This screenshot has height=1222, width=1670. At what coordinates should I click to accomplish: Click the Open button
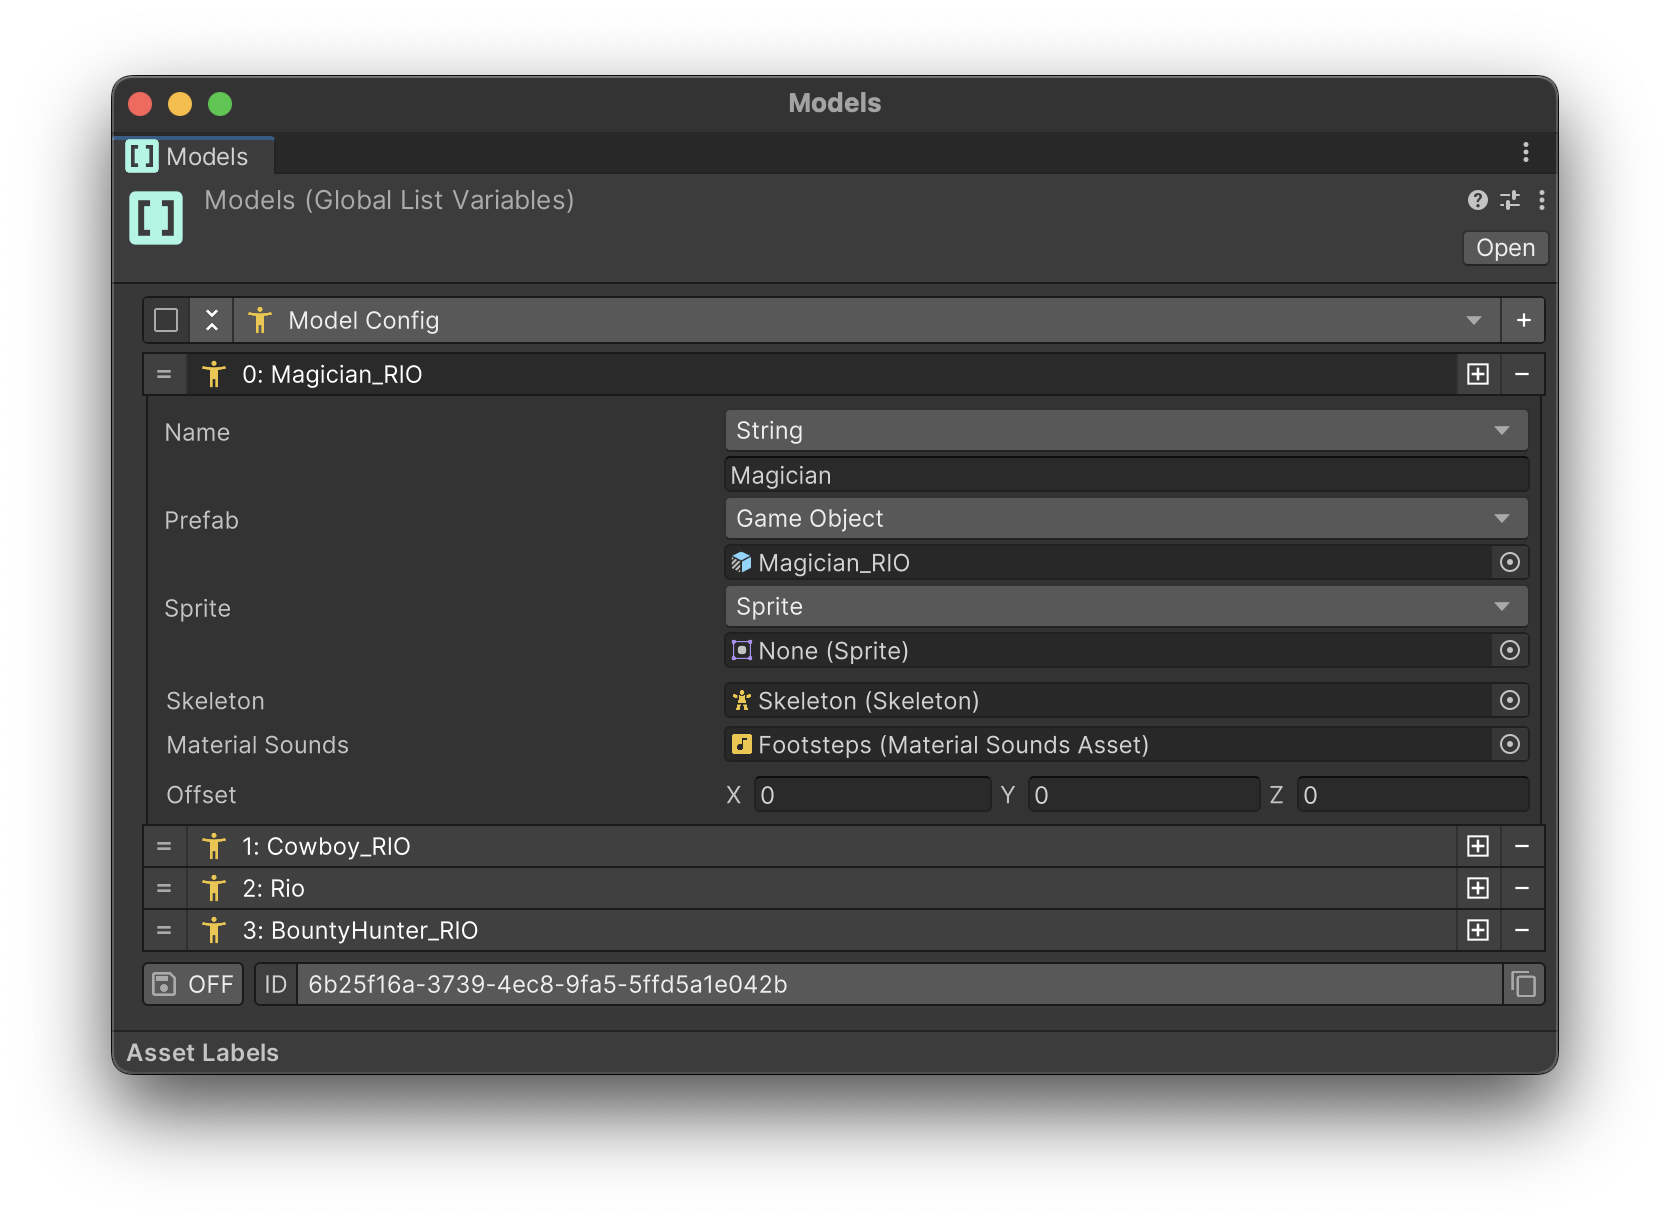pos(1504,248)
